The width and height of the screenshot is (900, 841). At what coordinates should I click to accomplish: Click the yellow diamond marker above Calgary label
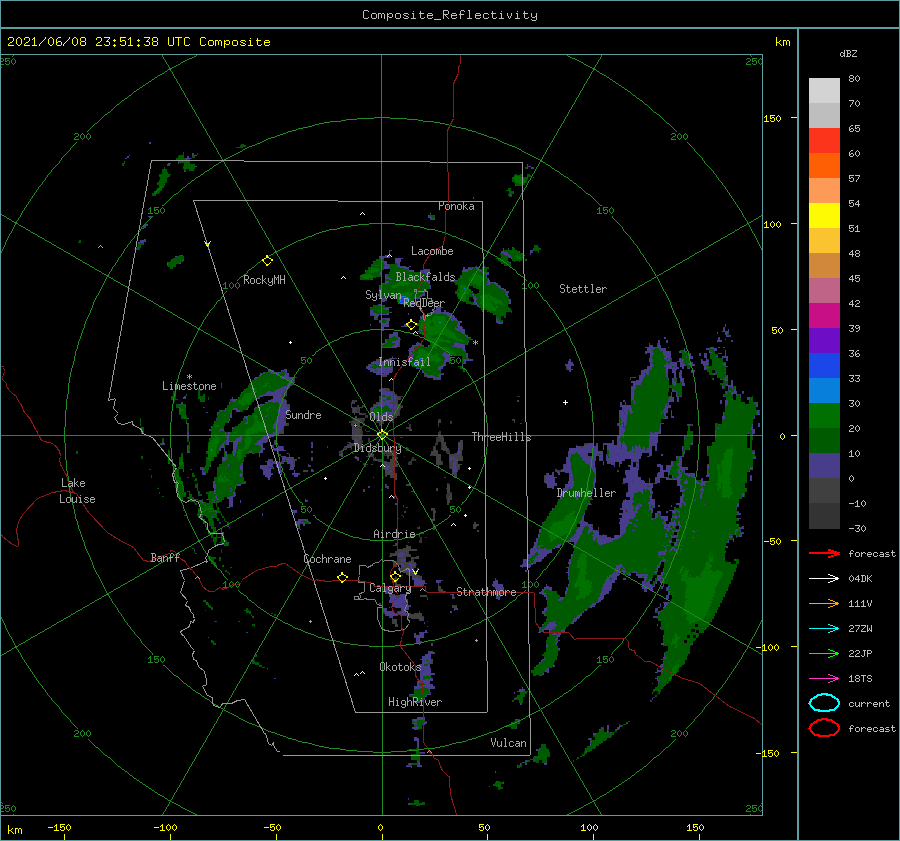(x=395, y=576)
